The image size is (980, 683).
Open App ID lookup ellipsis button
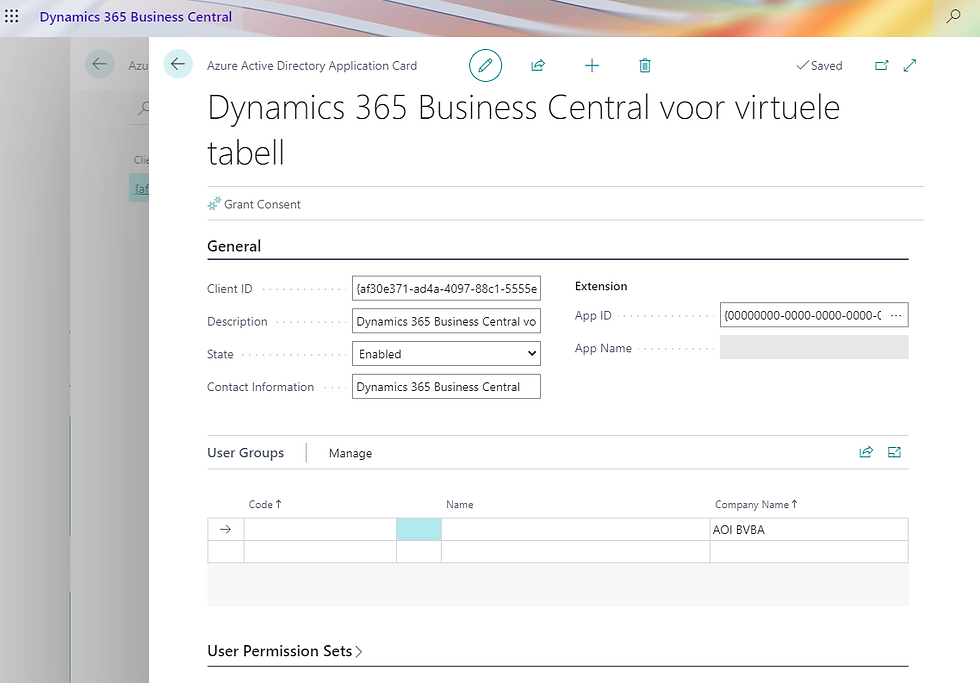pos(896,316)
